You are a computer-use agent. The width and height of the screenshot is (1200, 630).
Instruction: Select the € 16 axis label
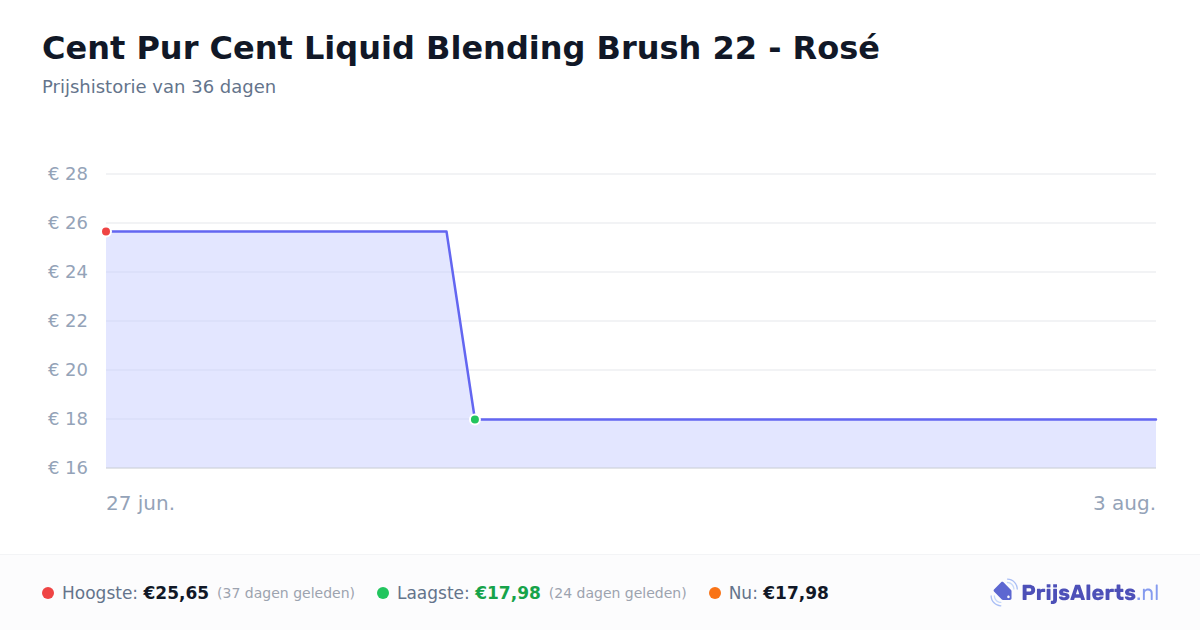[x=68, y=468]
